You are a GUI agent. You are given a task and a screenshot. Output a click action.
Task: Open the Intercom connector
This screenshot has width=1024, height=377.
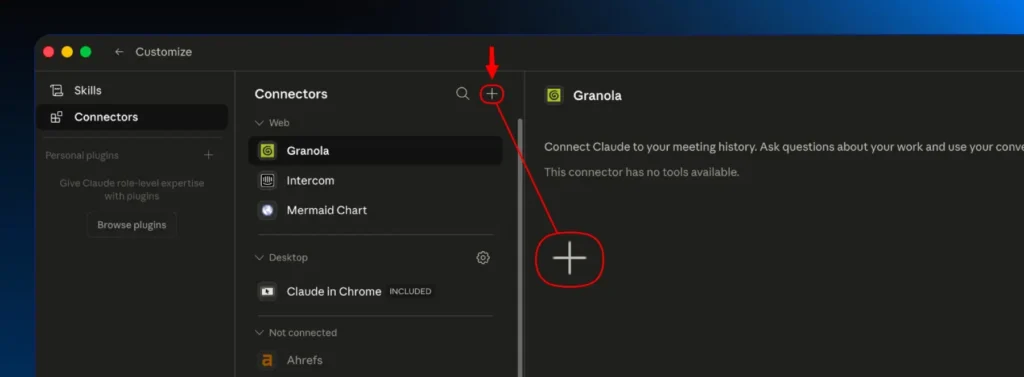point(376,180)
